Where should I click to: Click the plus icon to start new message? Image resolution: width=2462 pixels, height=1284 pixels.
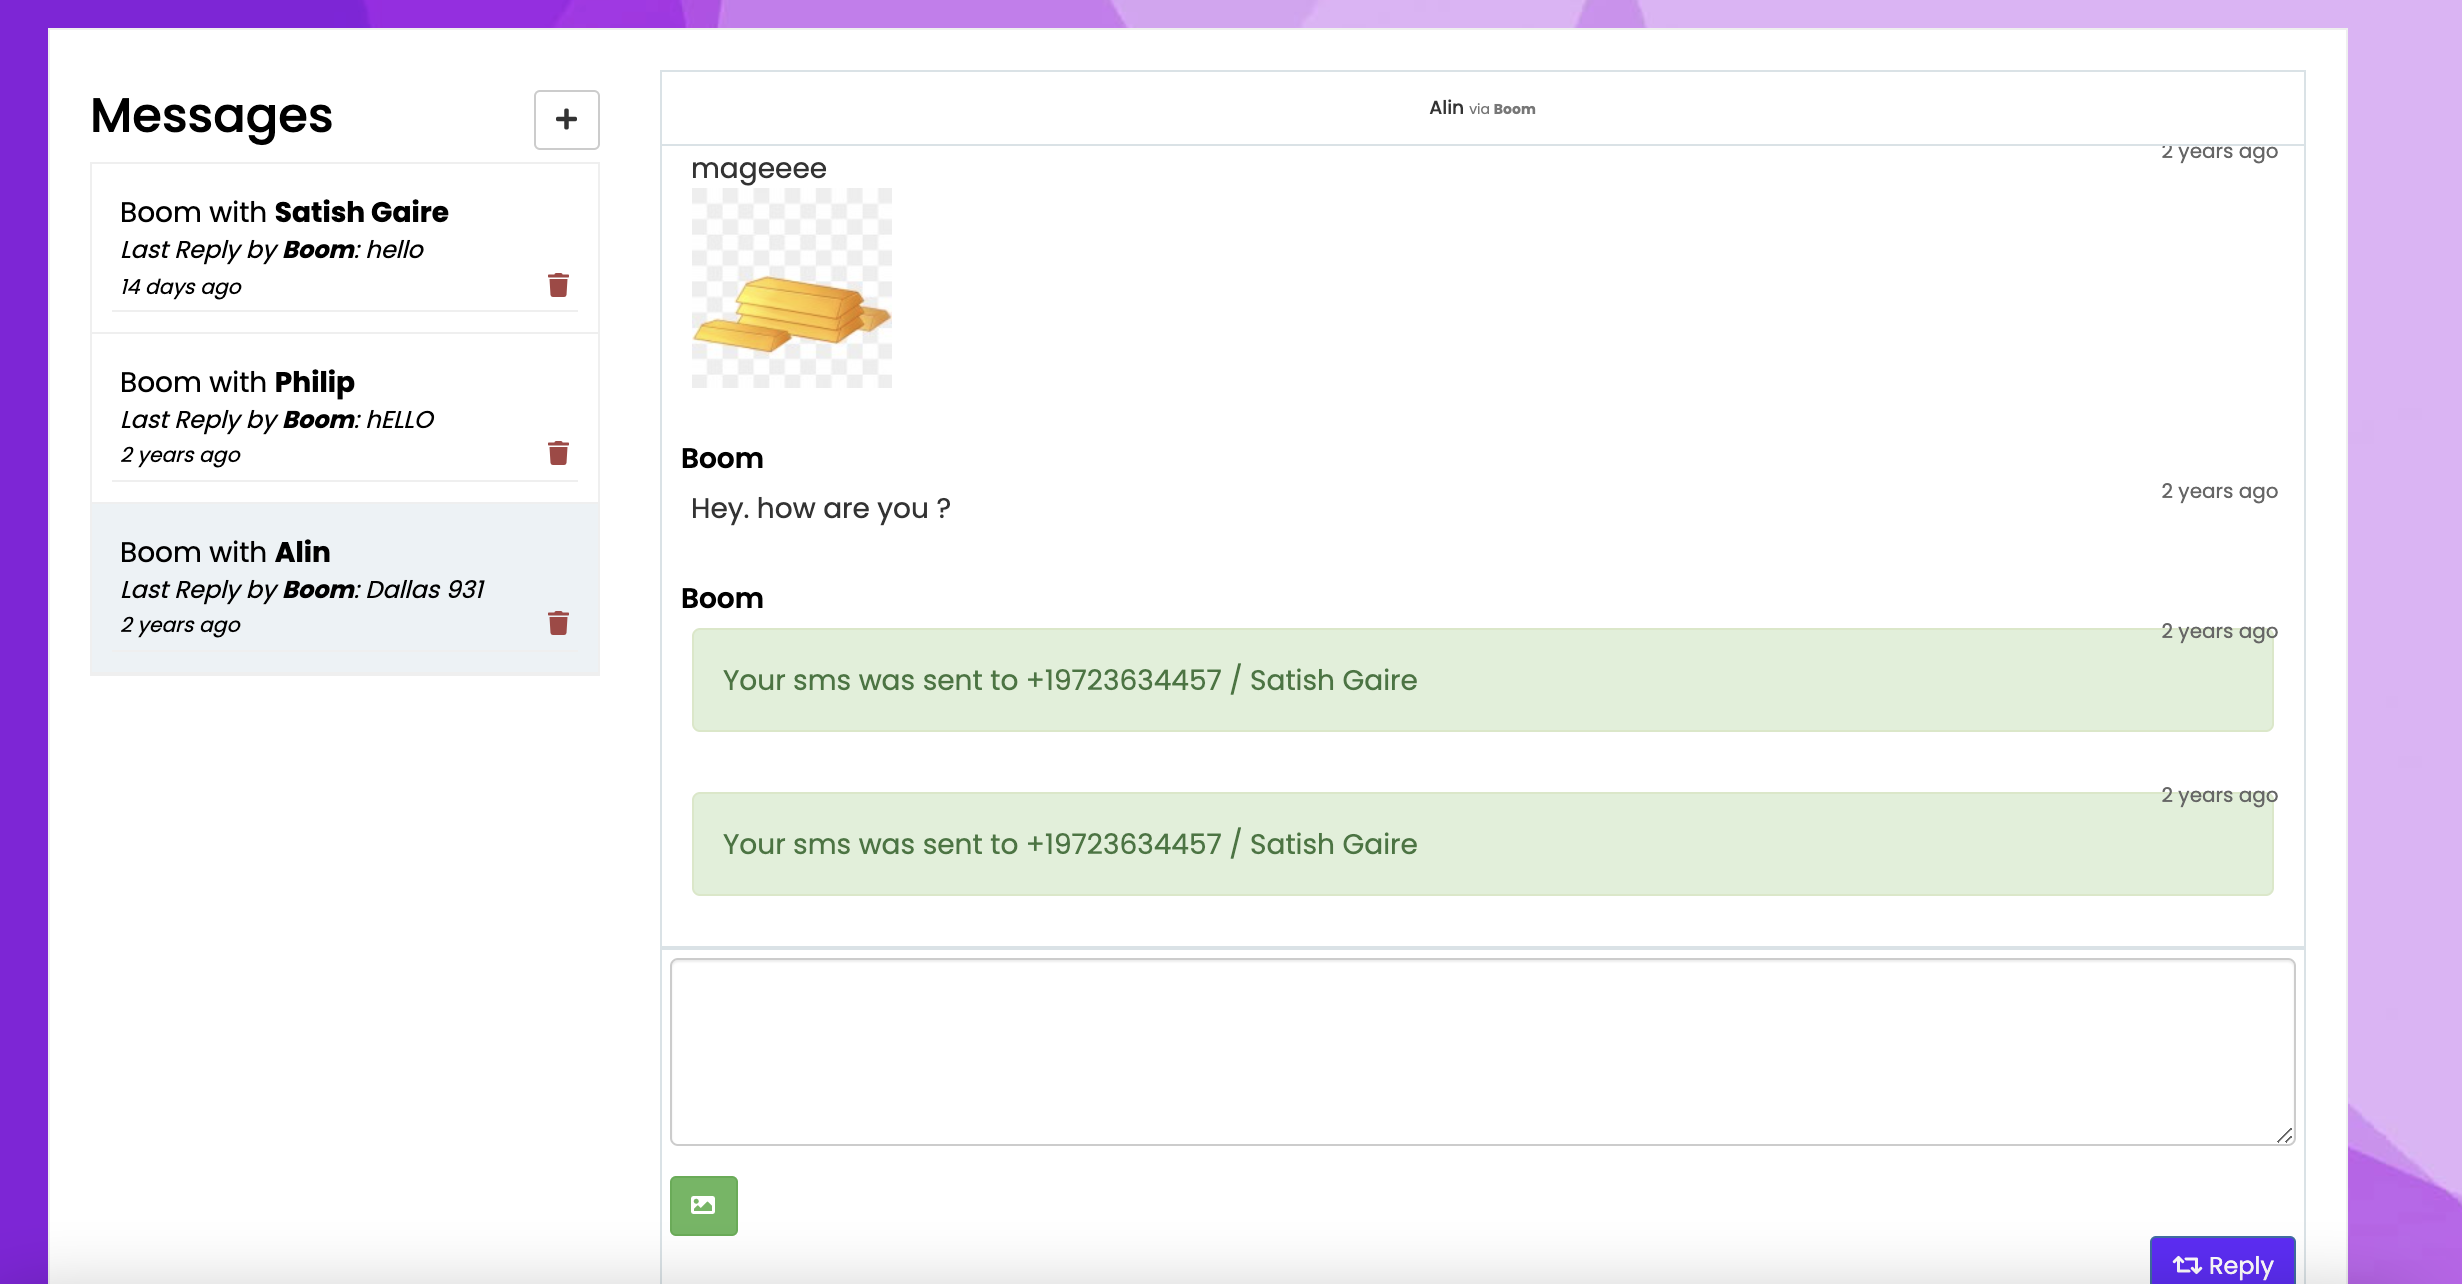coord(566,120)
